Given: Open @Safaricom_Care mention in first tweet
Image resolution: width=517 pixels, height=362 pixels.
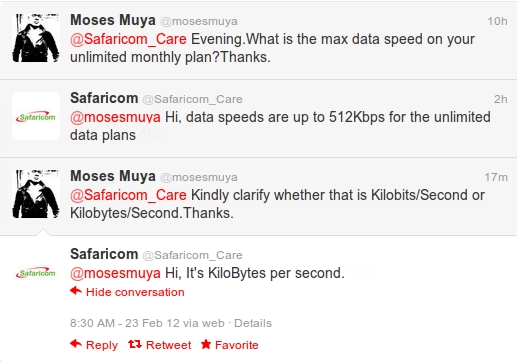Looking at the screenshot, I should click(128, 39).
